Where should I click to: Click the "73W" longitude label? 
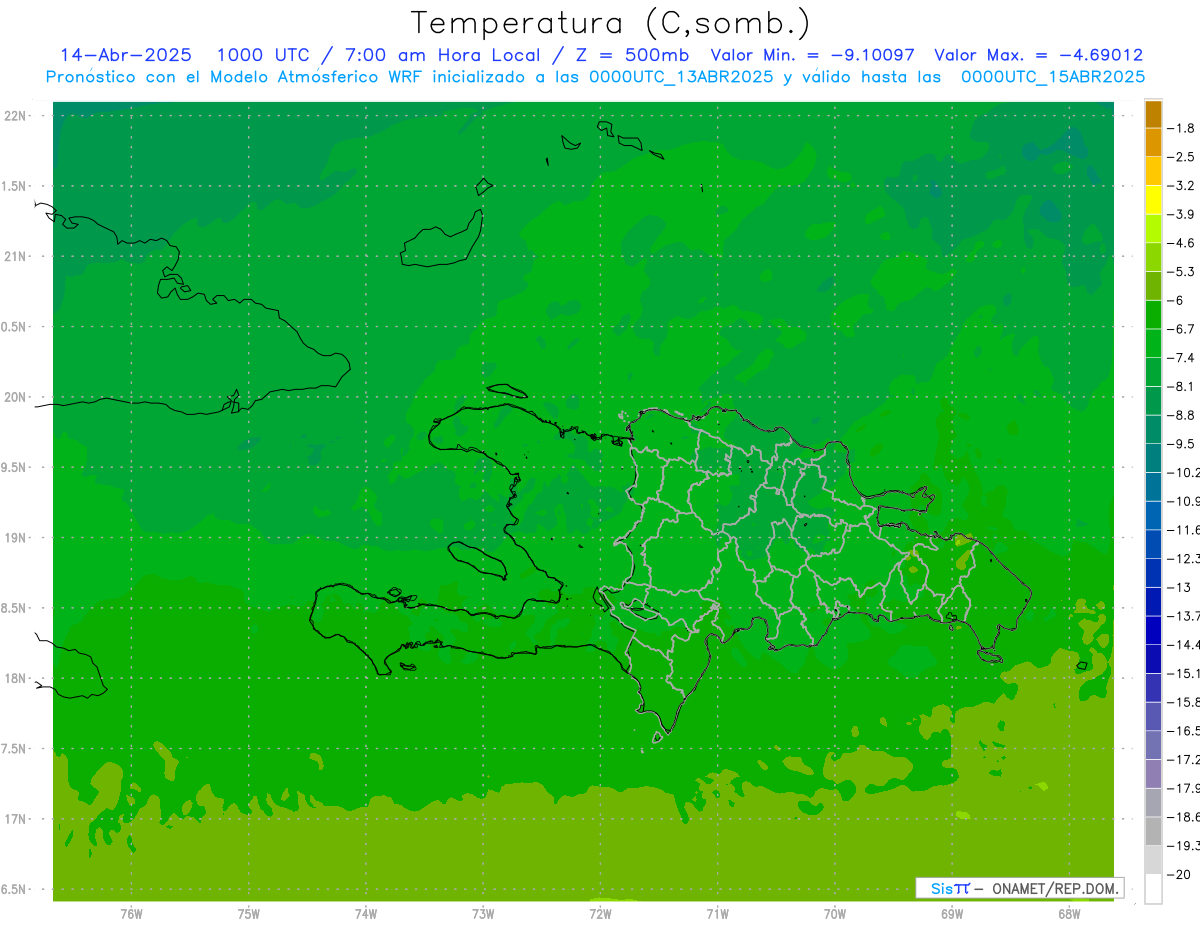pyautogui.click(x=483, y=913)
